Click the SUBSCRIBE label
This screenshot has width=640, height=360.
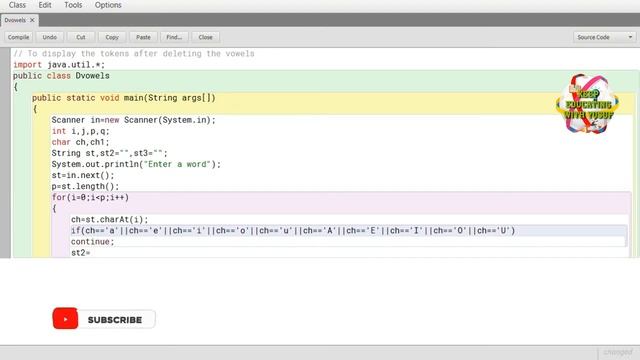point(115,320)
